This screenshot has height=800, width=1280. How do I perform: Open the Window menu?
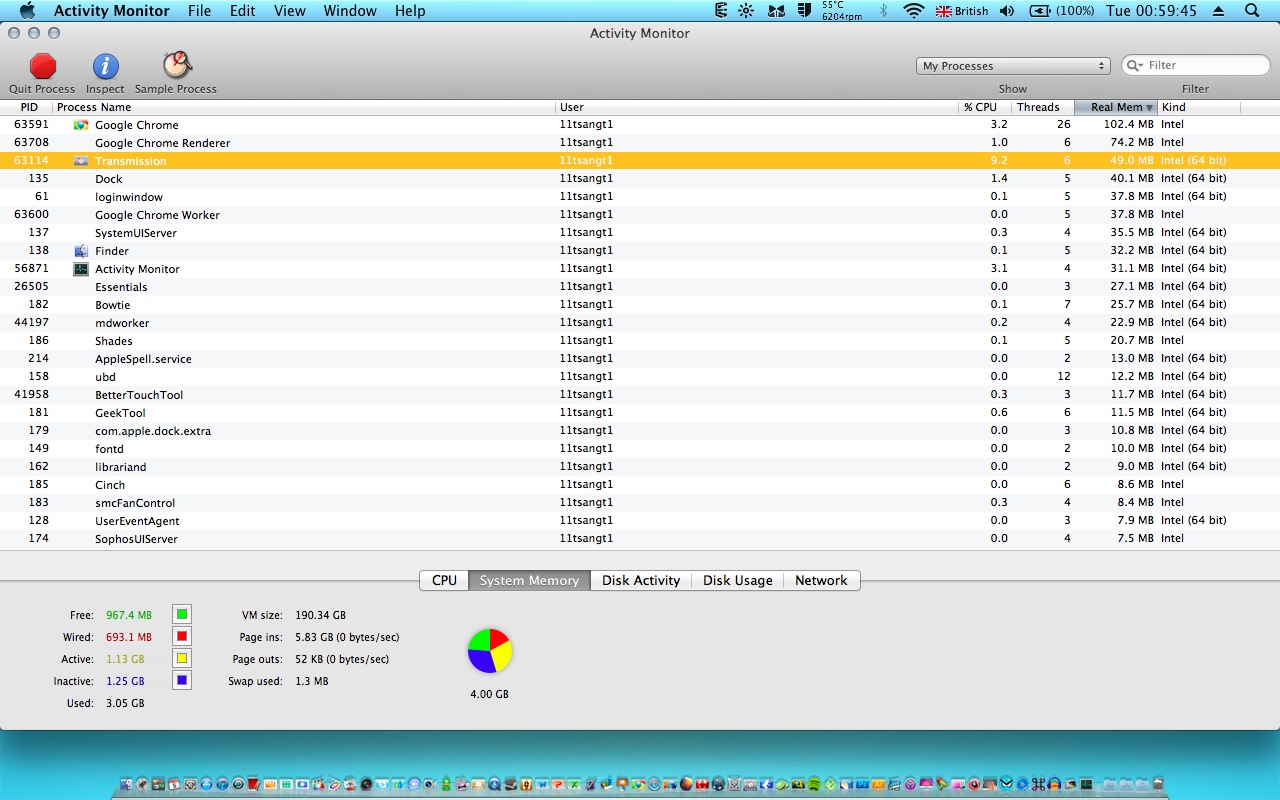(350, 11)
